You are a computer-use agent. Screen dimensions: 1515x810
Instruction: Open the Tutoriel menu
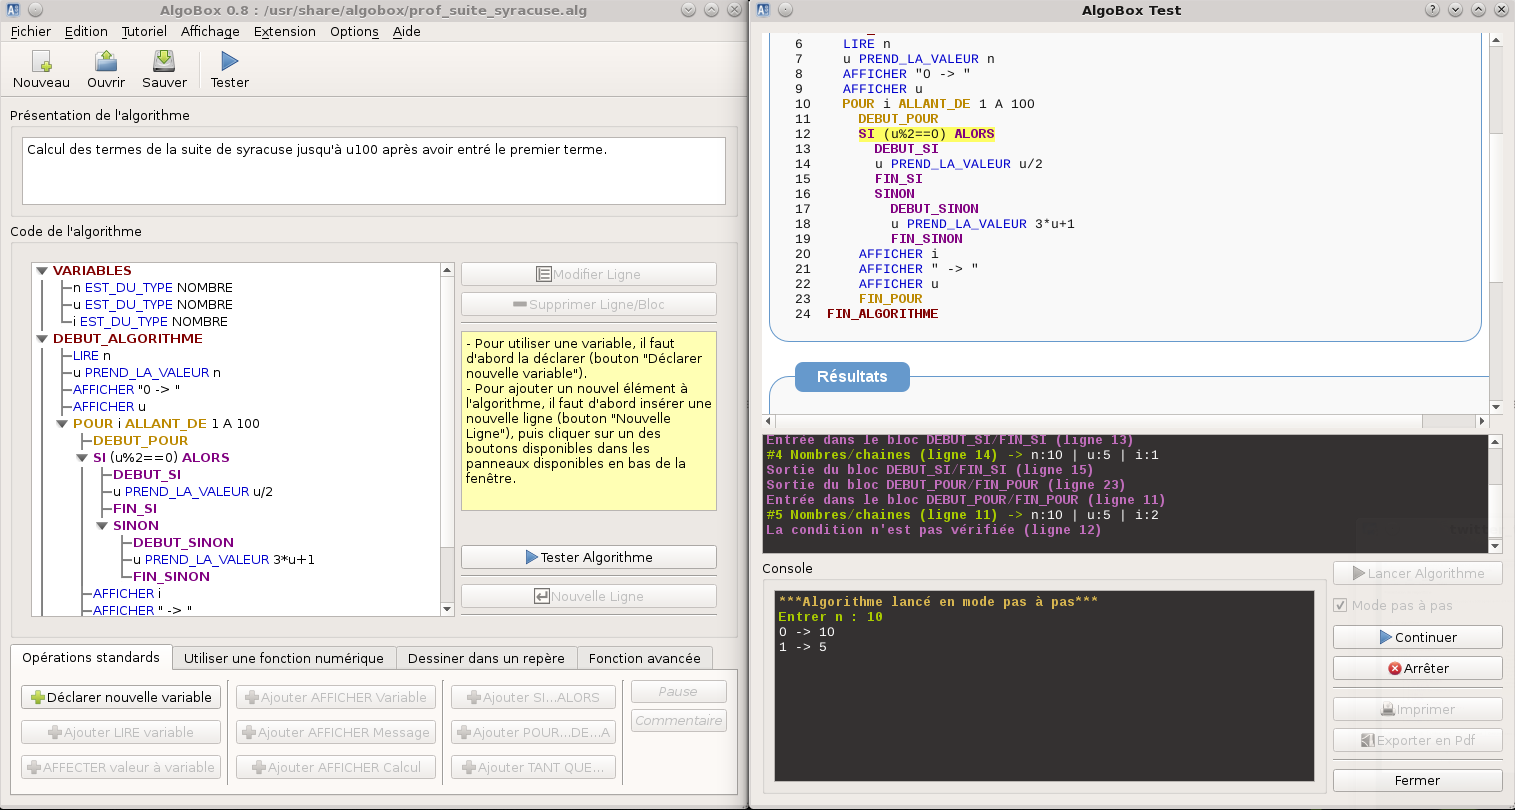(x=144, y=31)
